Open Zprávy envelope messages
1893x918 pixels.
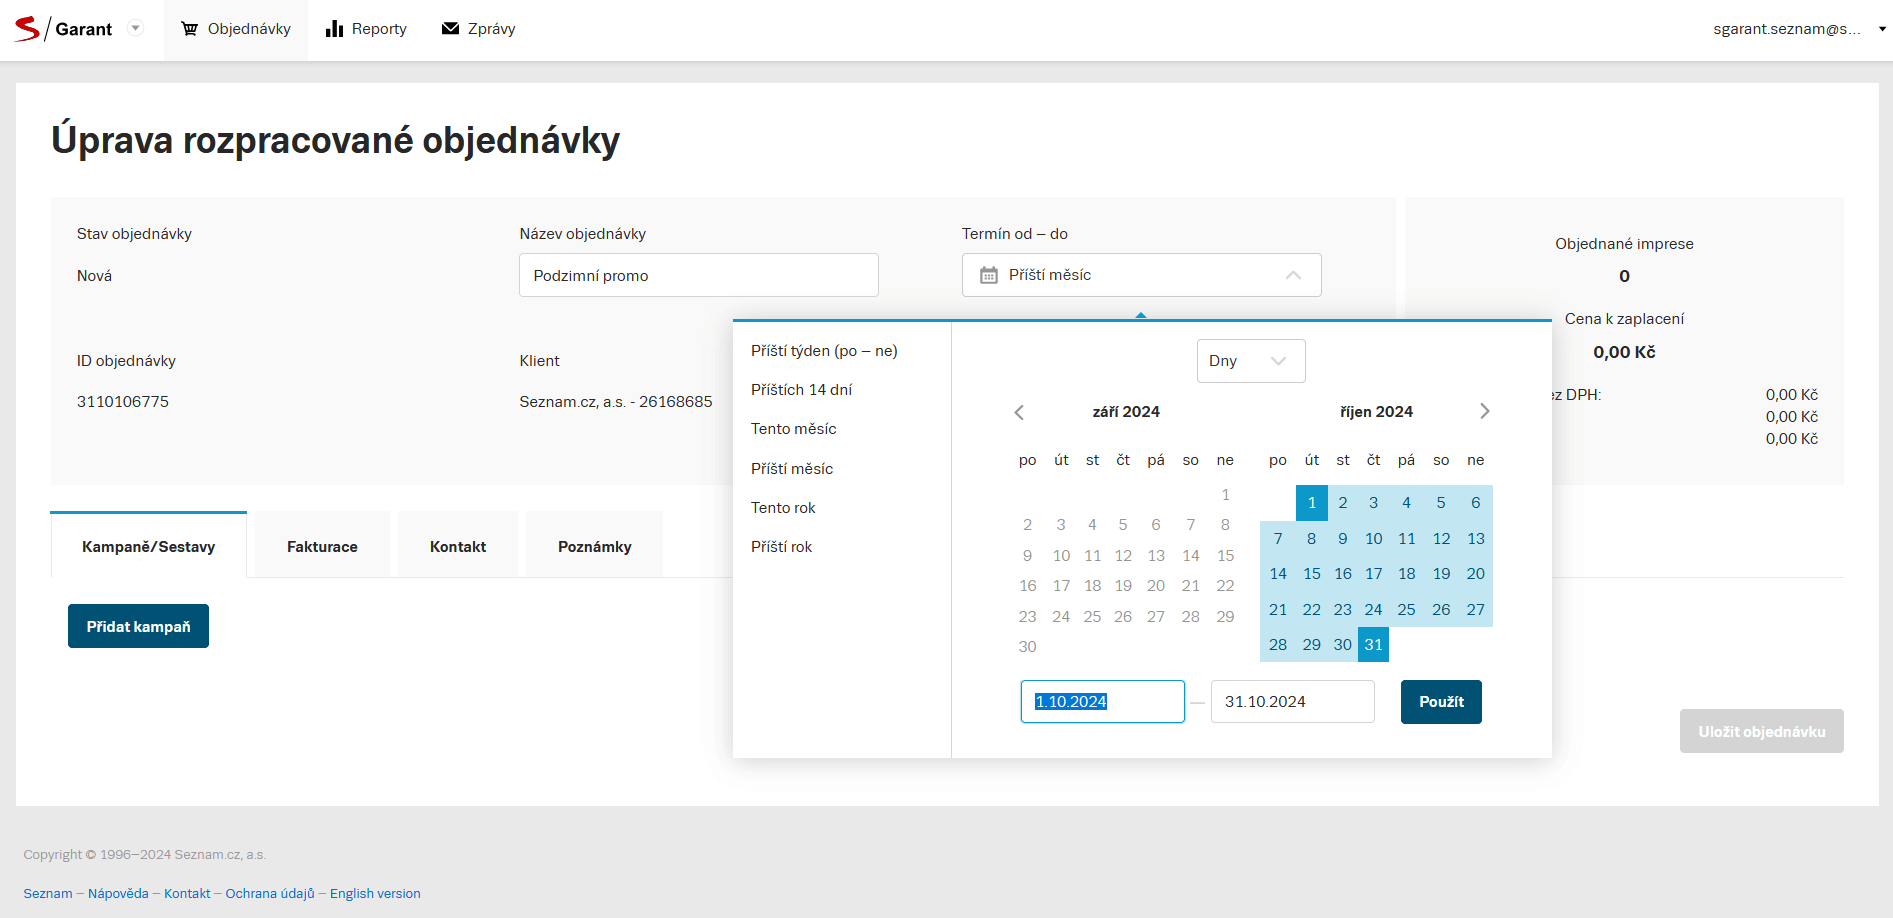coord(479,29)
